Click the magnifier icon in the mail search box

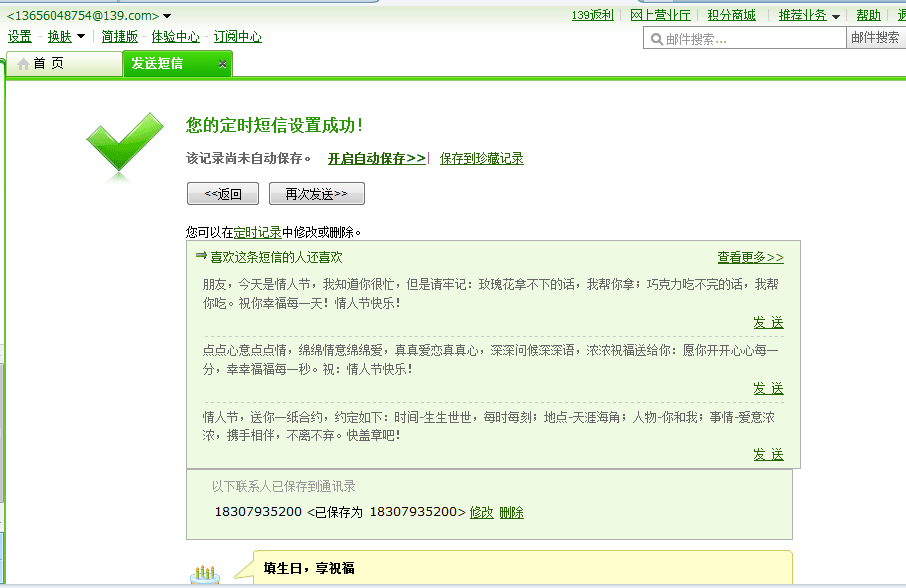coord(657,37)
